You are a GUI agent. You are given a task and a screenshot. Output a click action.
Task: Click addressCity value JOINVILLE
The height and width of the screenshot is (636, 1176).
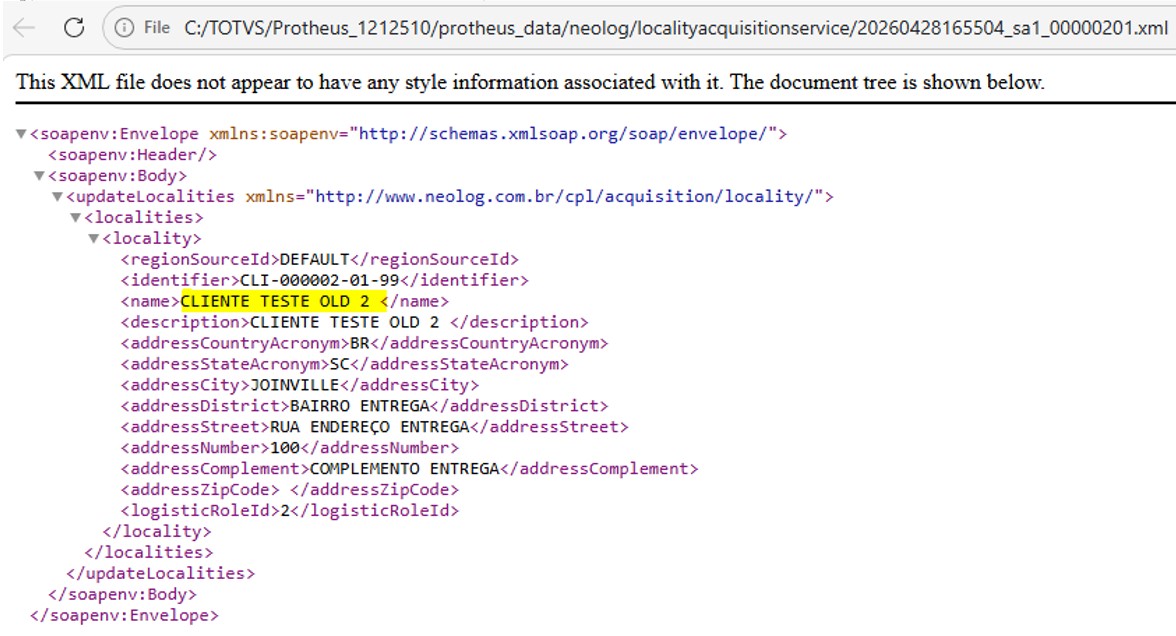click(x=295, y=386)
